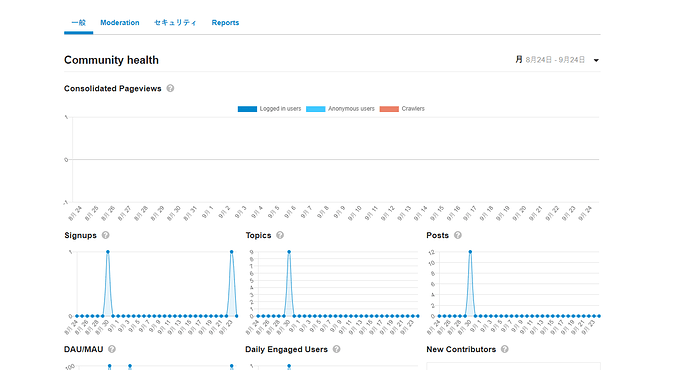Open the New Contributors report title
The image size is (690, 370).
pyautogui.click(x=461, y=349)
